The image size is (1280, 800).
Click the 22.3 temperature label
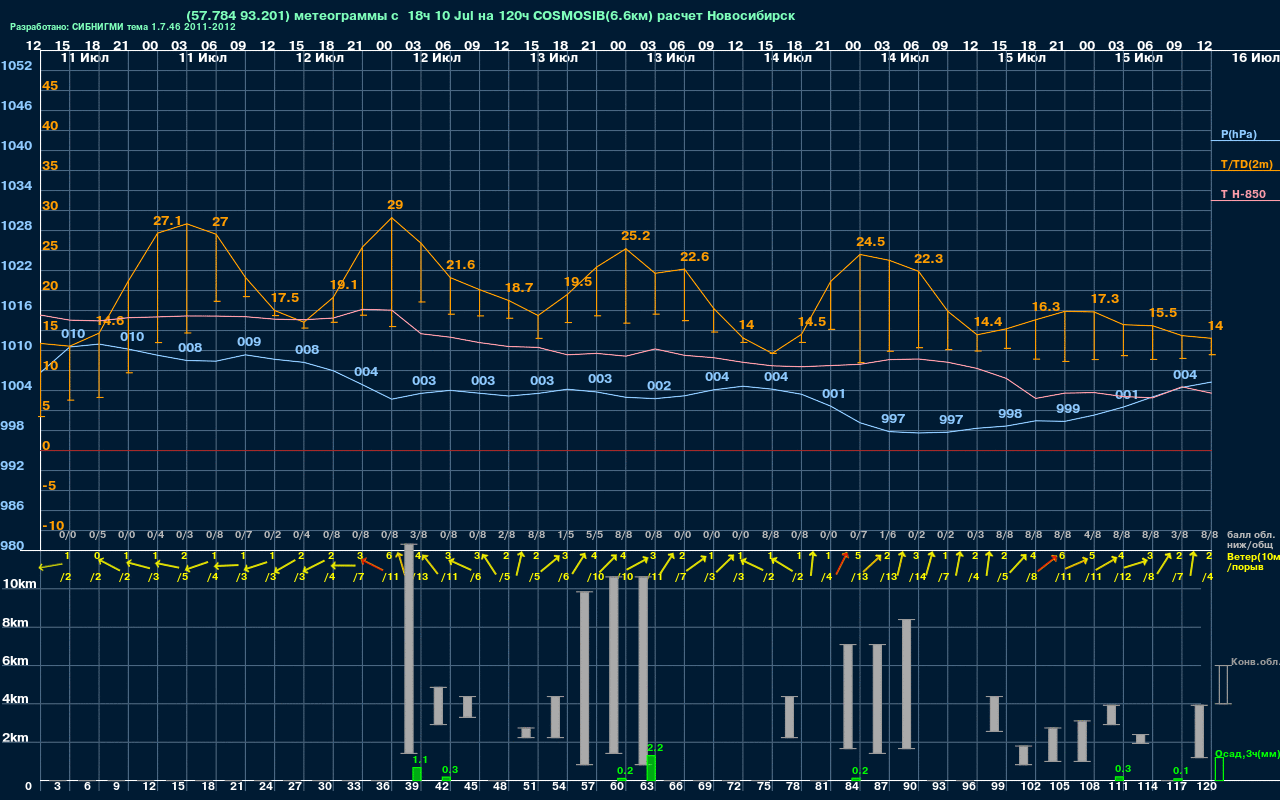tap(929, 259)
